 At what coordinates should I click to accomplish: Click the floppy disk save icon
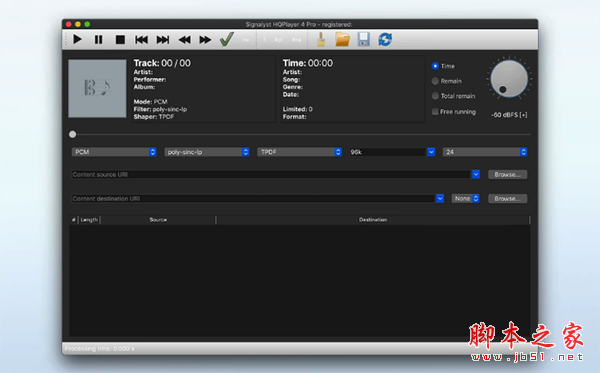[364, 39]
